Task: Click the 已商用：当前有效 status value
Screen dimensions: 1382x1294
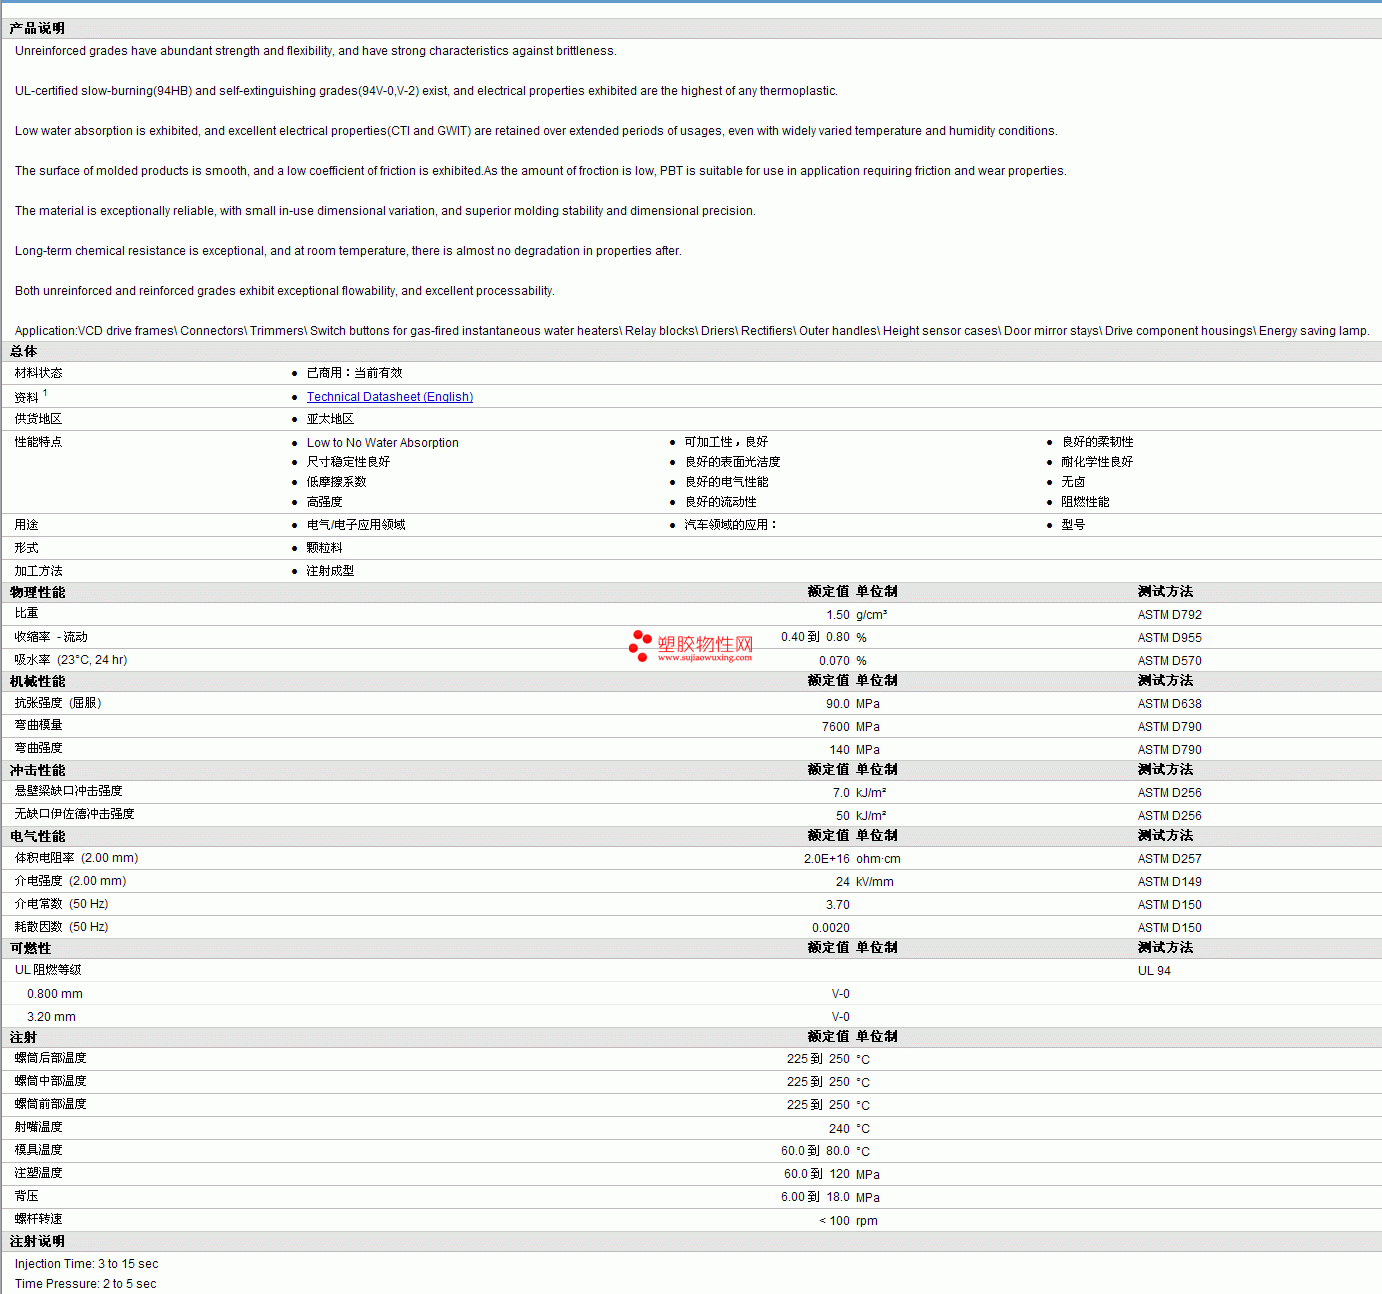Action: coord(355,373)
